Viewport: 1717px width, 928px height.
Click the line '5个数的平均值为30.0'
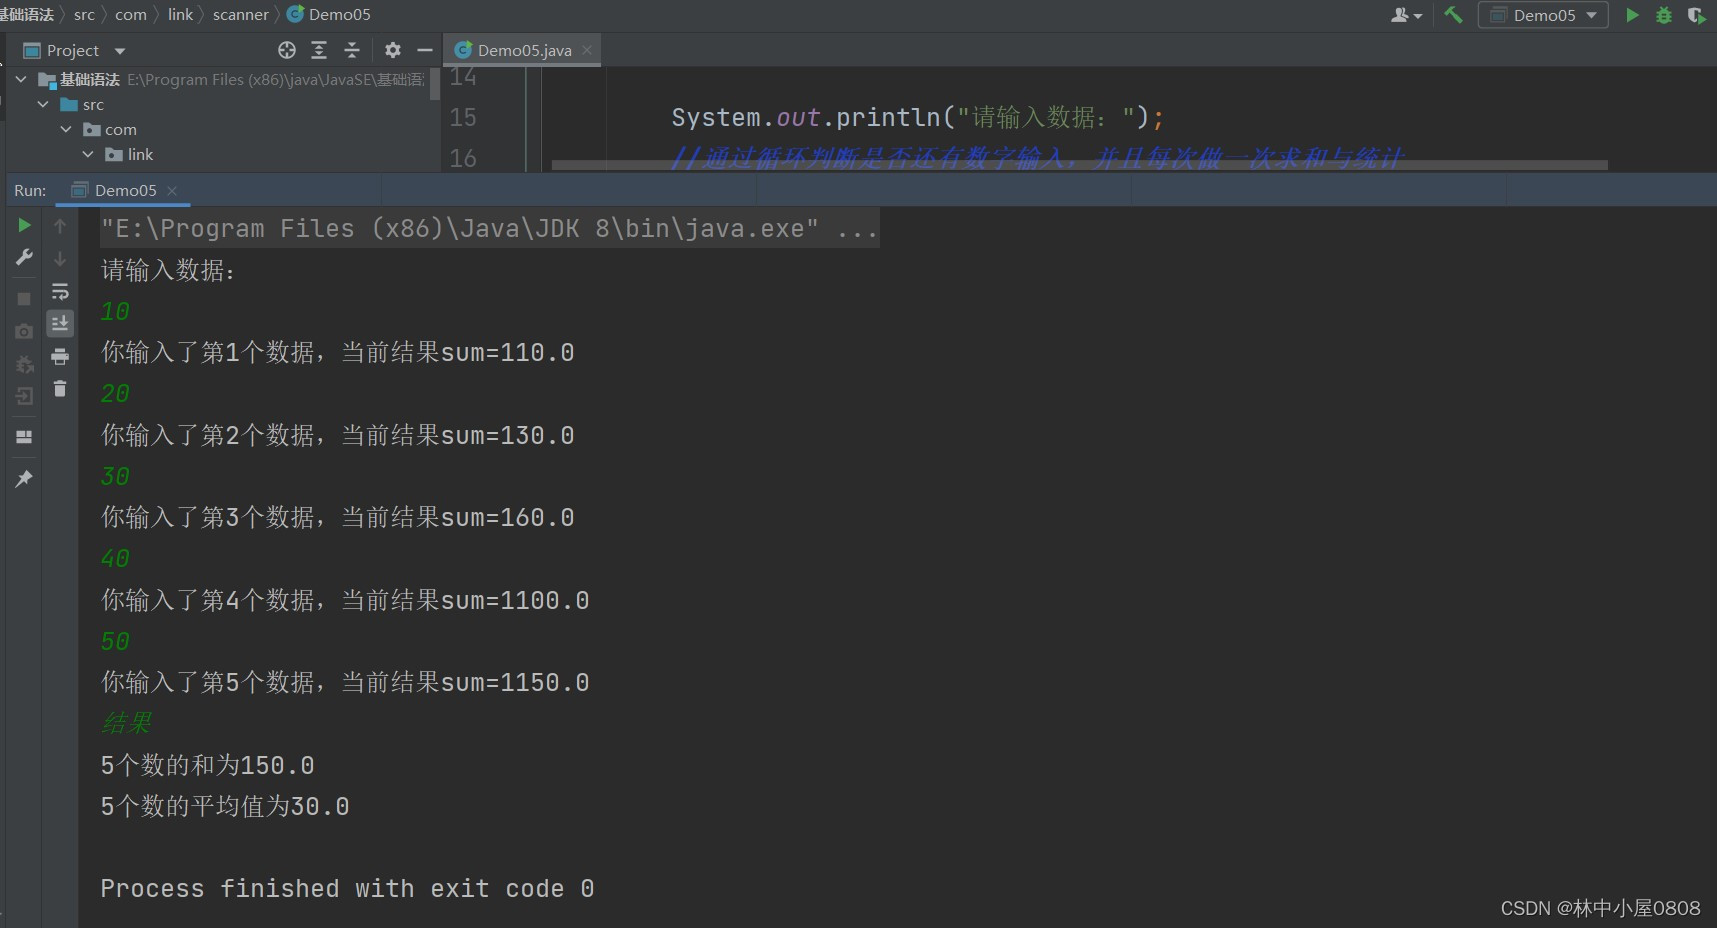(x=225, y=807)
